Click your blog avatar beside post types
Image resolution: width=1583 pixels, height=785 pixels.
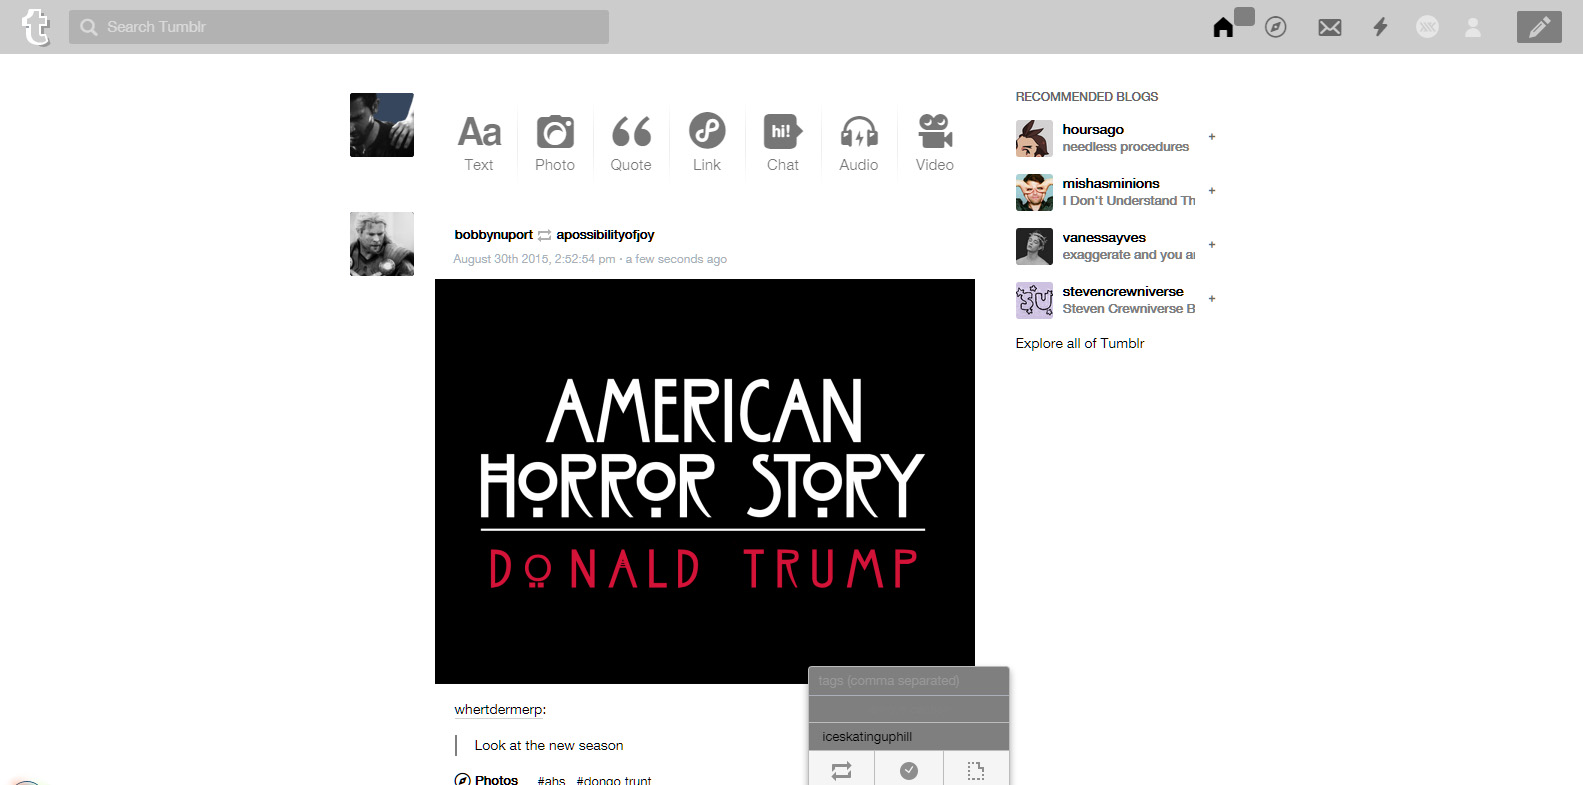[382, 125]
